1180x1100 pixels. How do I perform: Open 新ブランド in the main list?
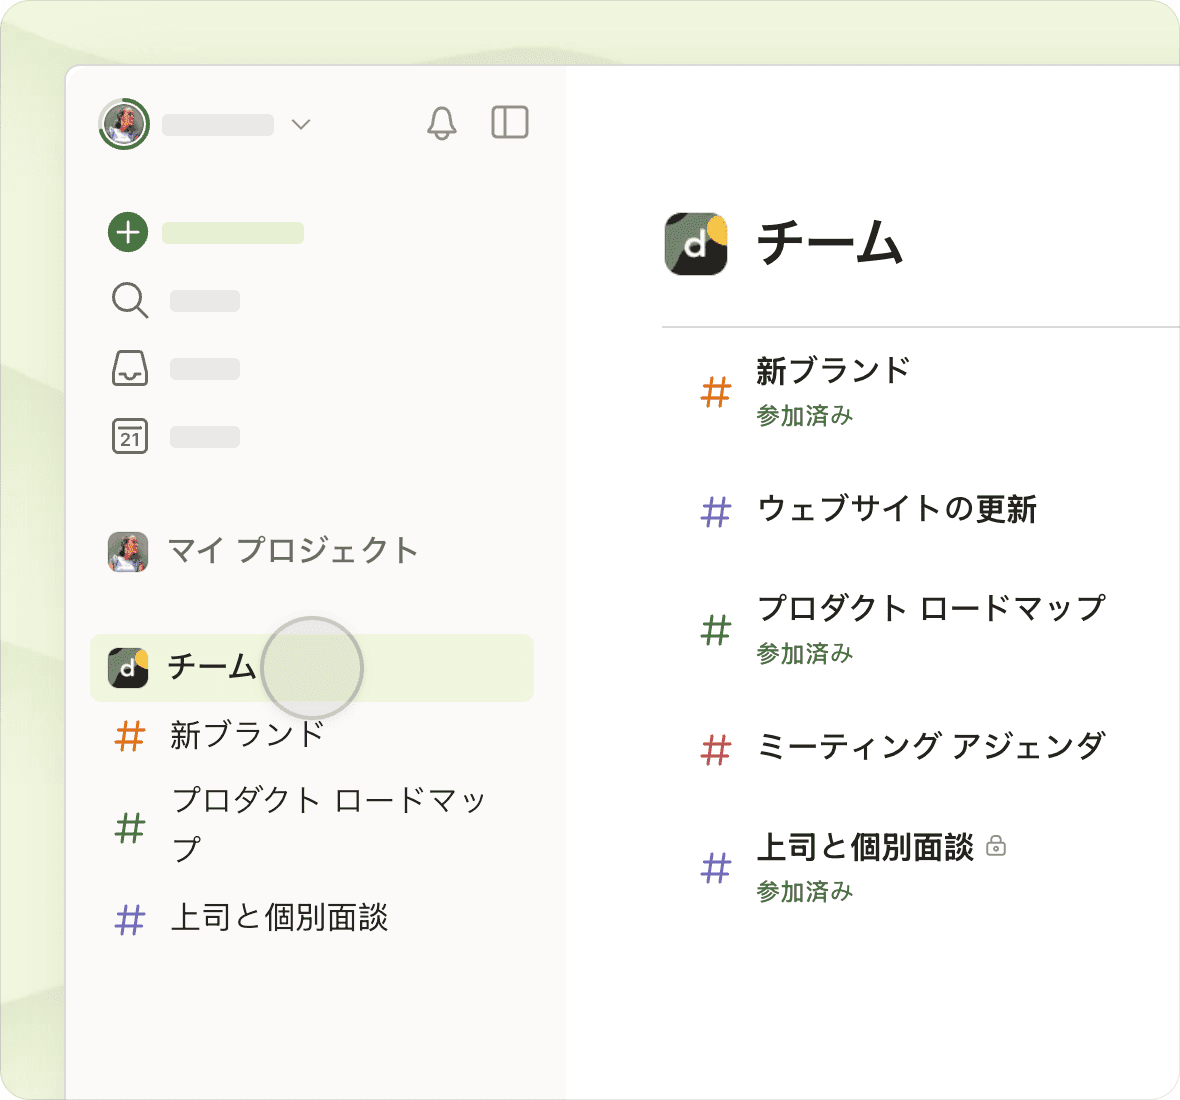[x=832, y=371]
